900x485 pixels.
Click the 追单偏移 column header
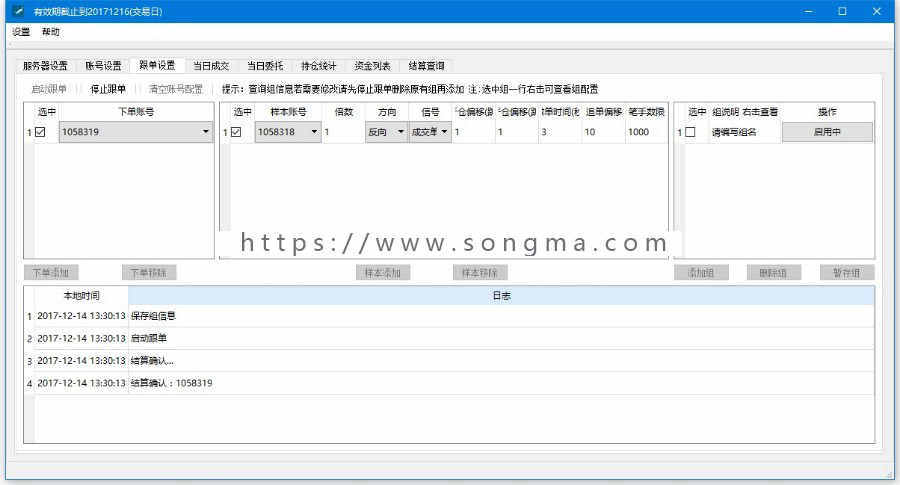[x=603, y=112]
